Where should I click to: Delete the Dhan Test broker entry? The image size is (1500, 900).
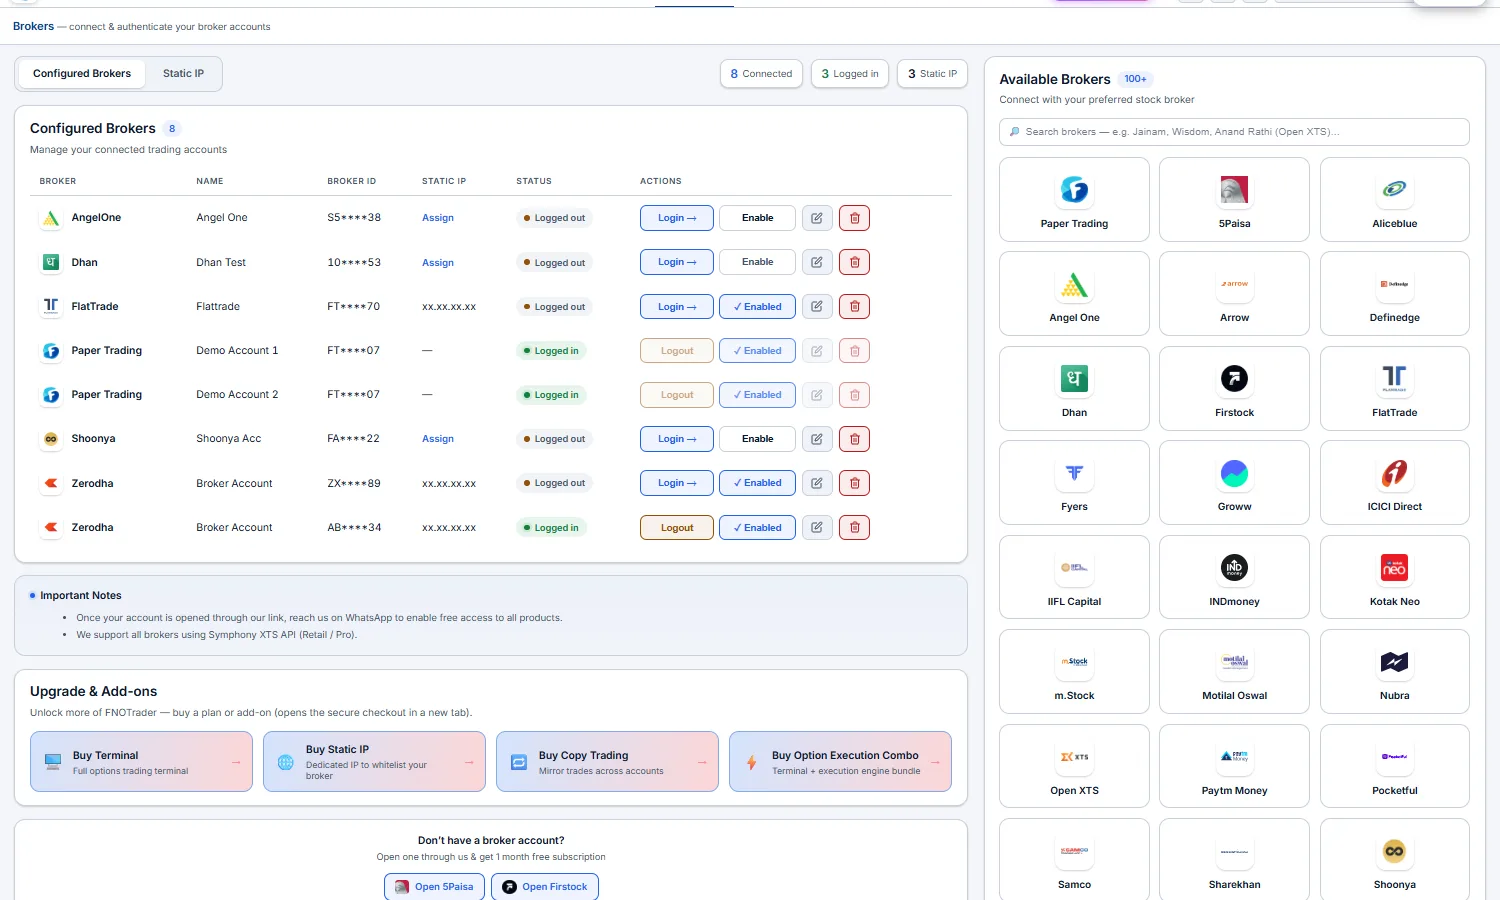pos(855,262)
